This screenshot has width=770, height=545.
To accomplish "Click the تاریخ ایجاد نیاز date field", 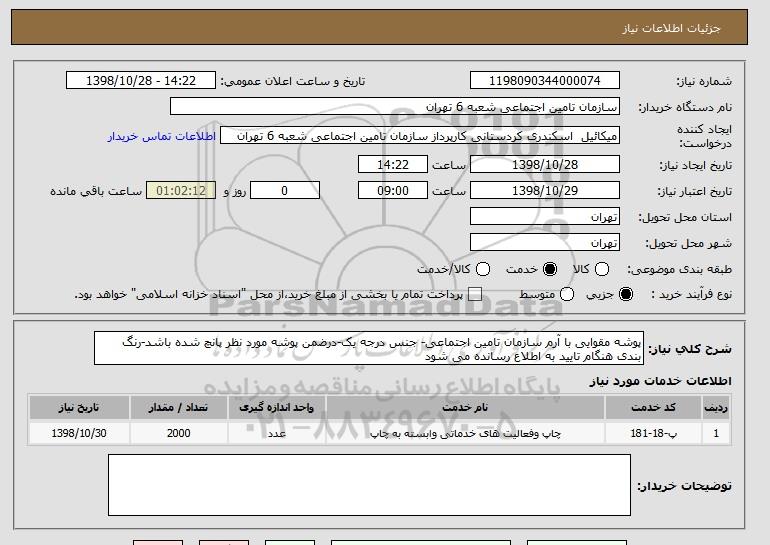I will 545,164.
